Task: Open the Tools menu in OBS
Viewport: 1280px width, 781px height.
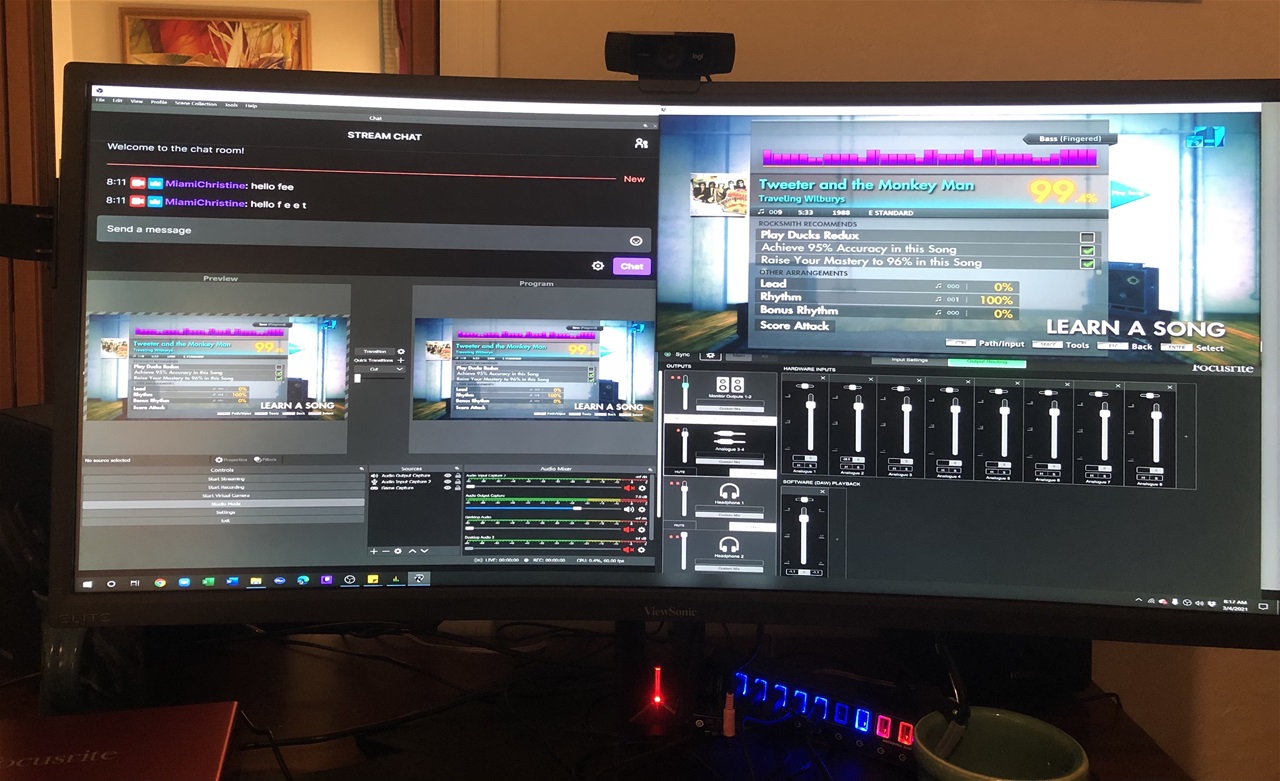Action: [x=231, y=105]
